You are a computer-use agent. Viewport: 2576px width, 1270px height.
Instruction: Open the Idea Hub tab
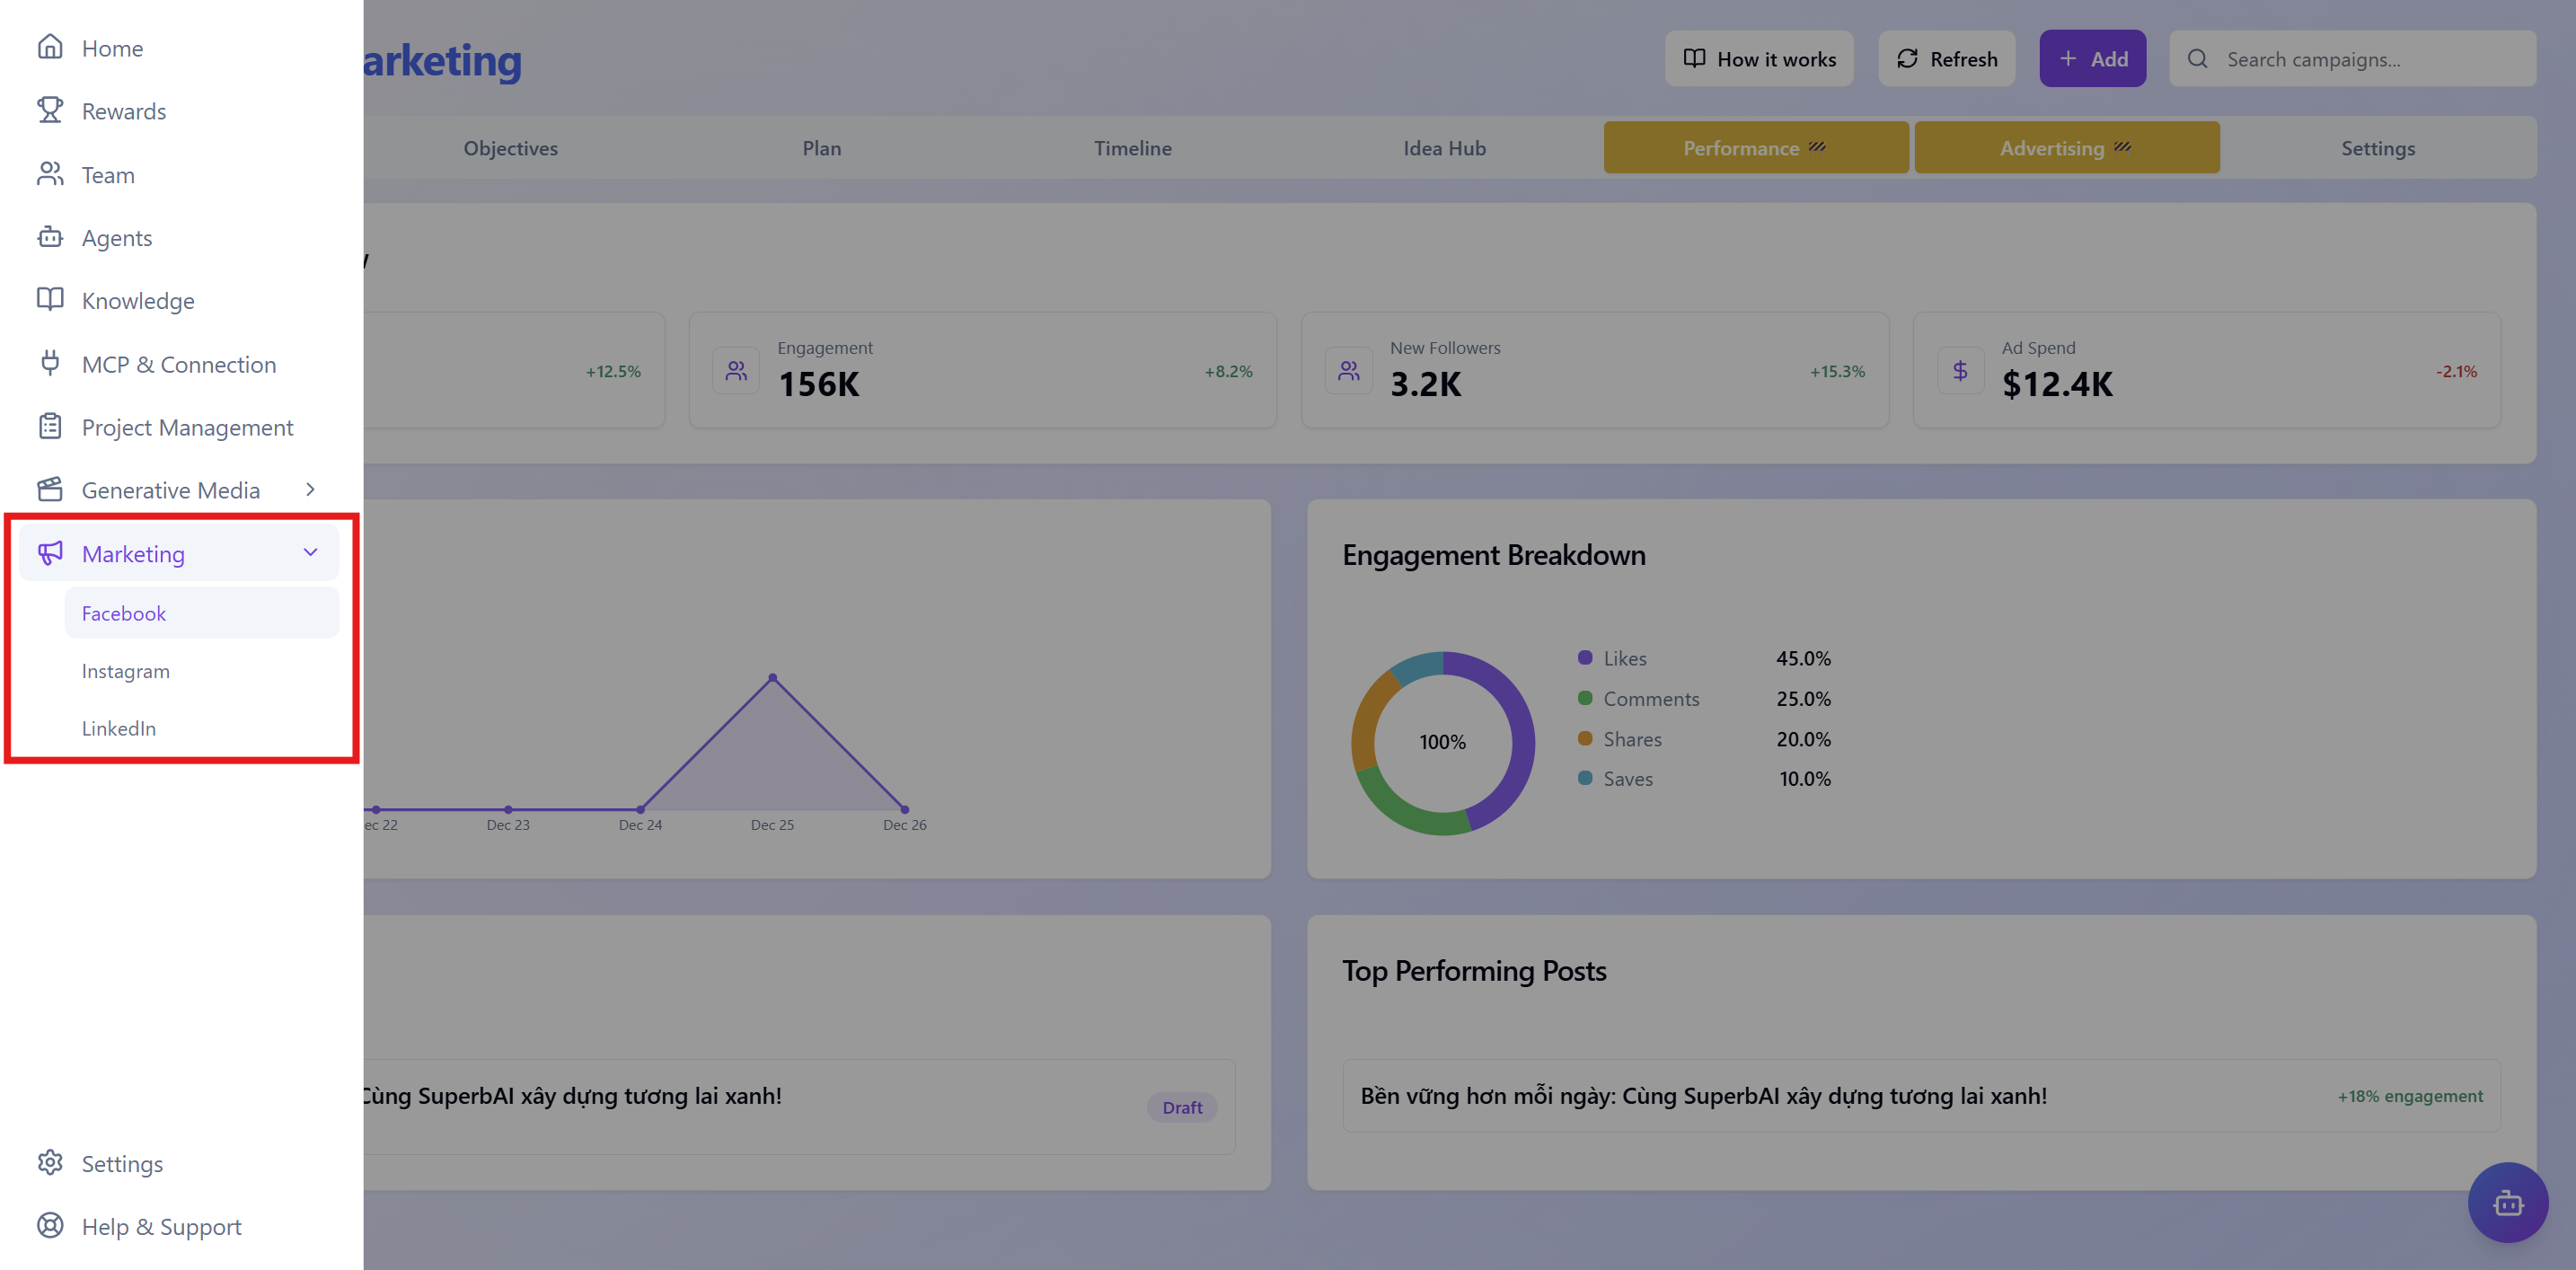coord(1444,147)
